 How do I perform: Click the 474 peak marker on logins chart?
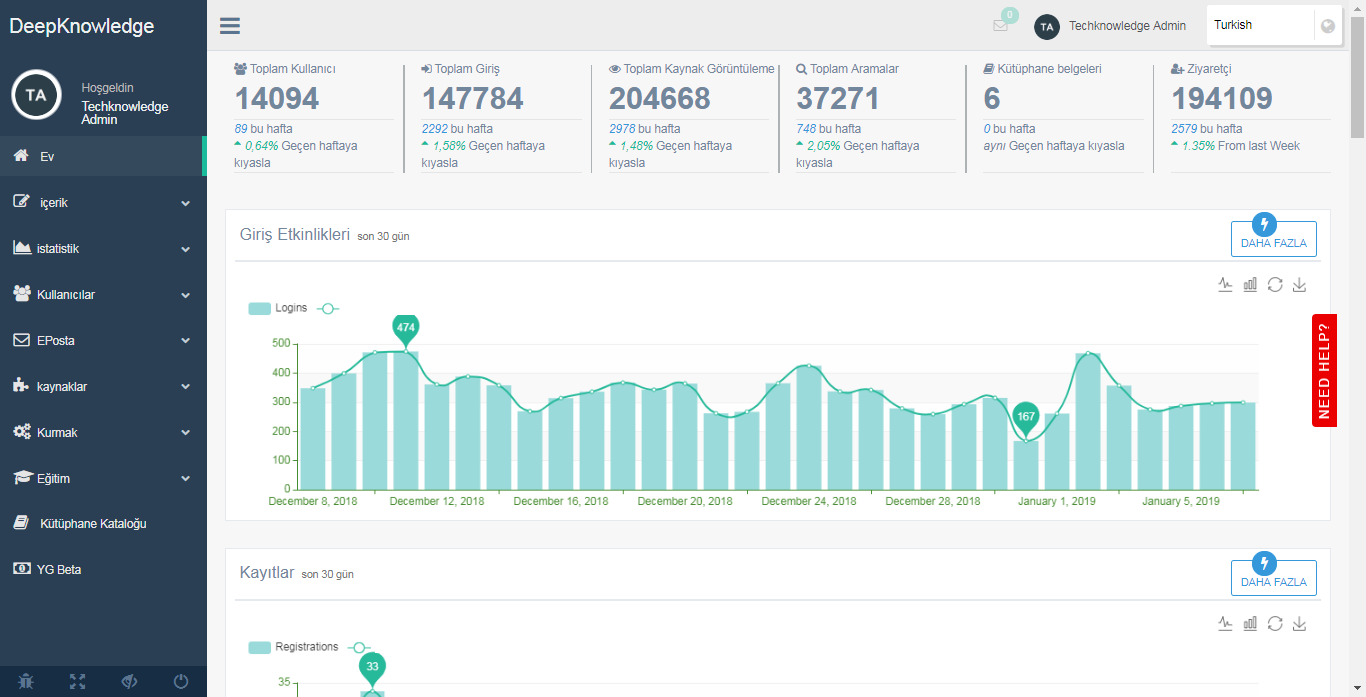coord(405,328)
